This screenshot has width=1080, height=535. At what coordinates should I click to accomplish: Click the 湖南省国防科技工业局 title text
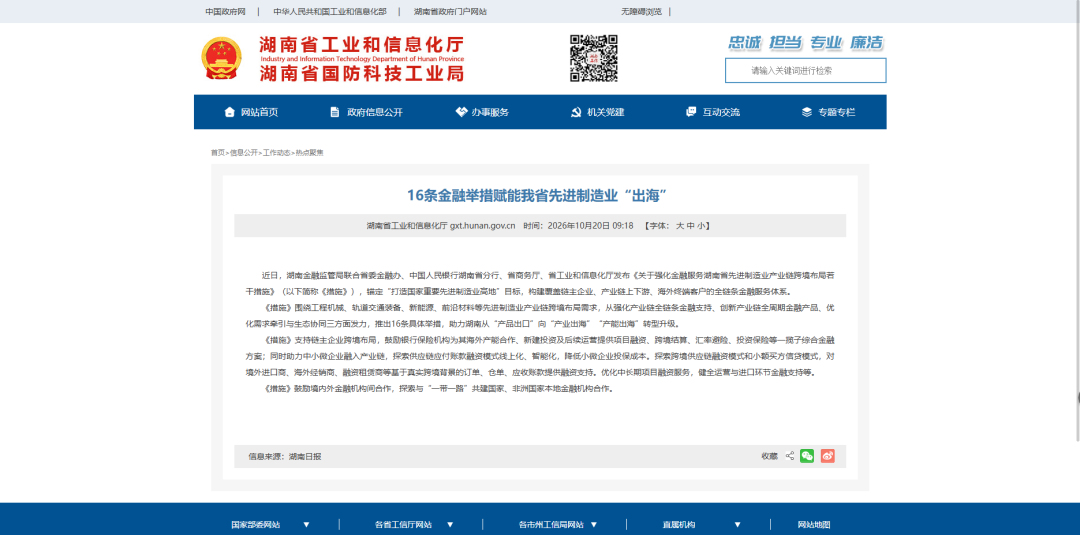[x=362, y=73]
